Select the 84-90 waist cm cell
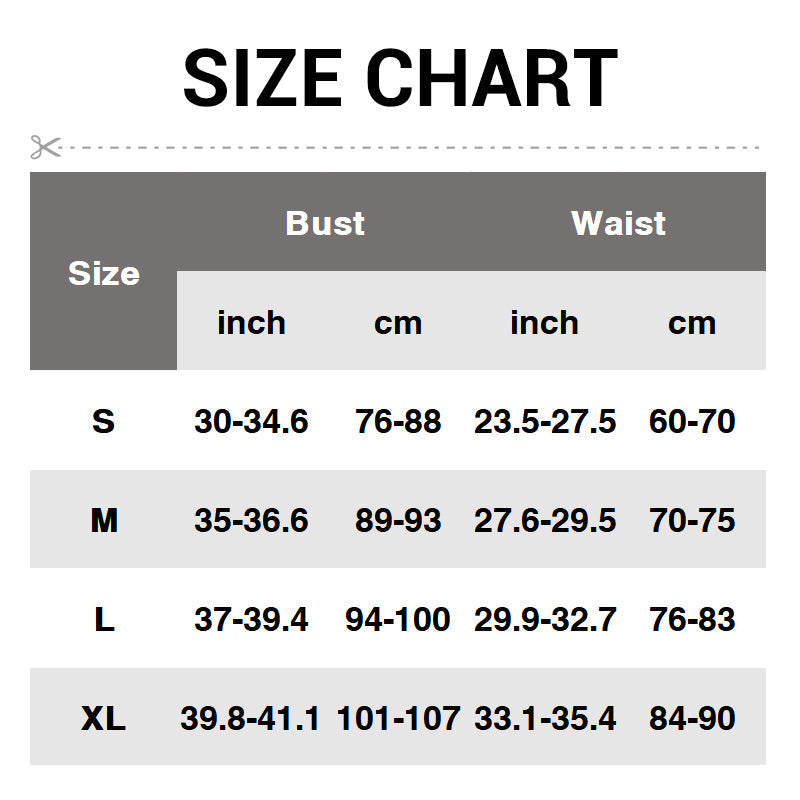The height and width of the screenshot is (800, 800). (x=692, y=718)
